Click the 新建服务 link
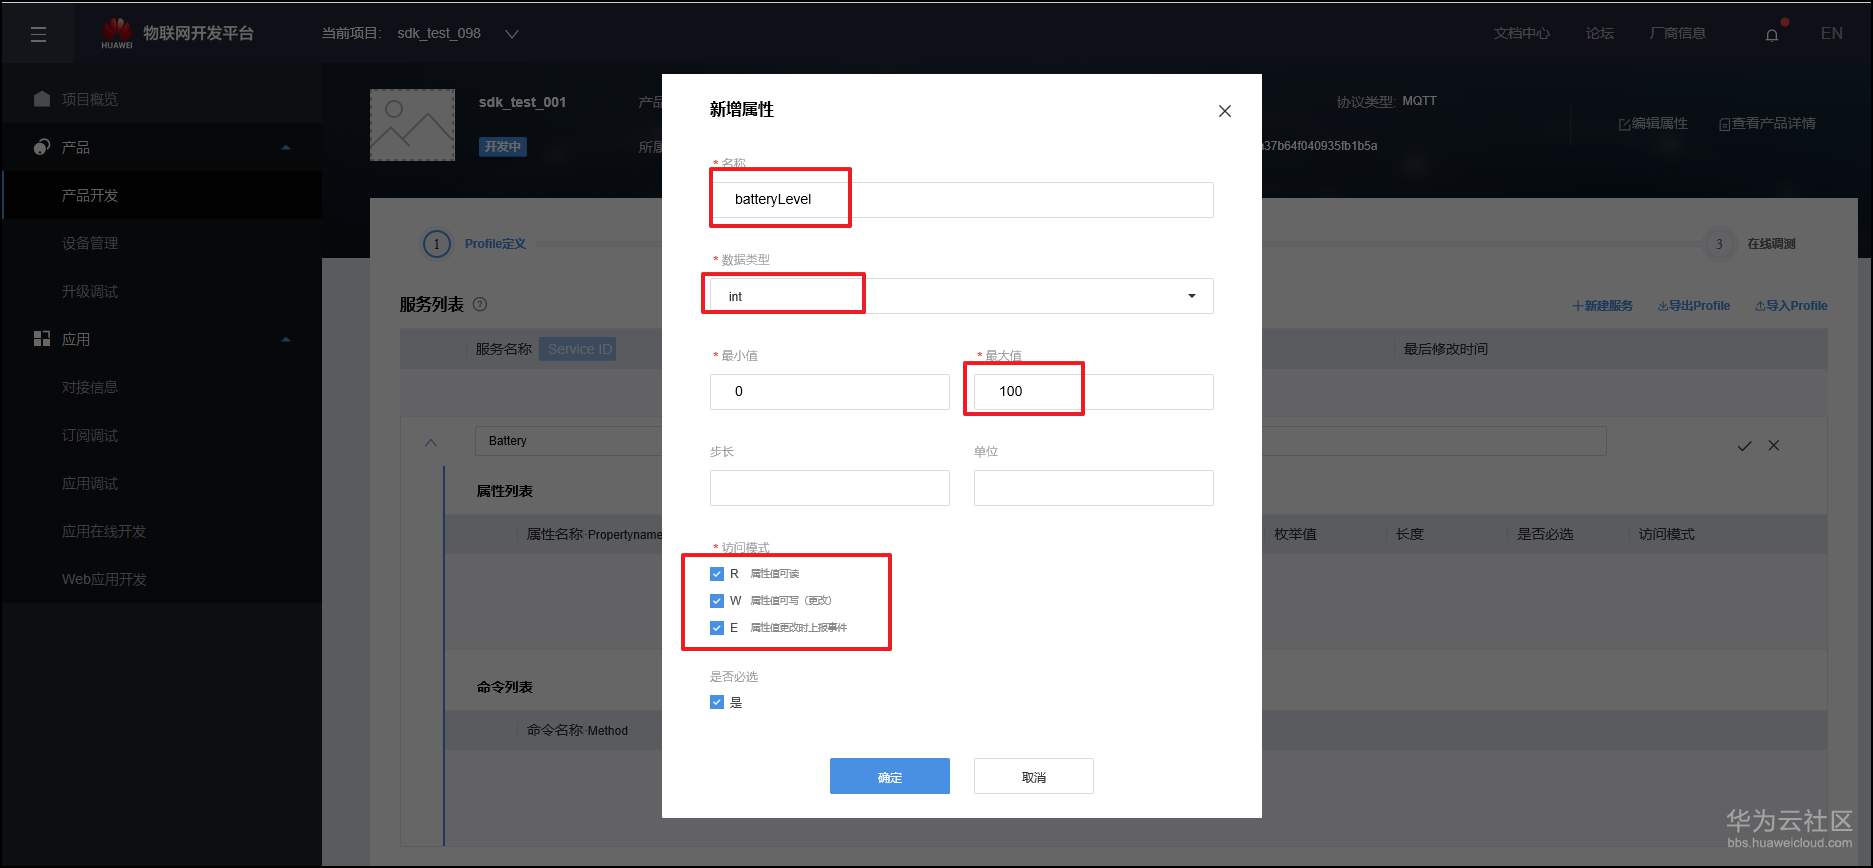The height and width of the screenshot is (868, 1873). [x=1602, y=306]
